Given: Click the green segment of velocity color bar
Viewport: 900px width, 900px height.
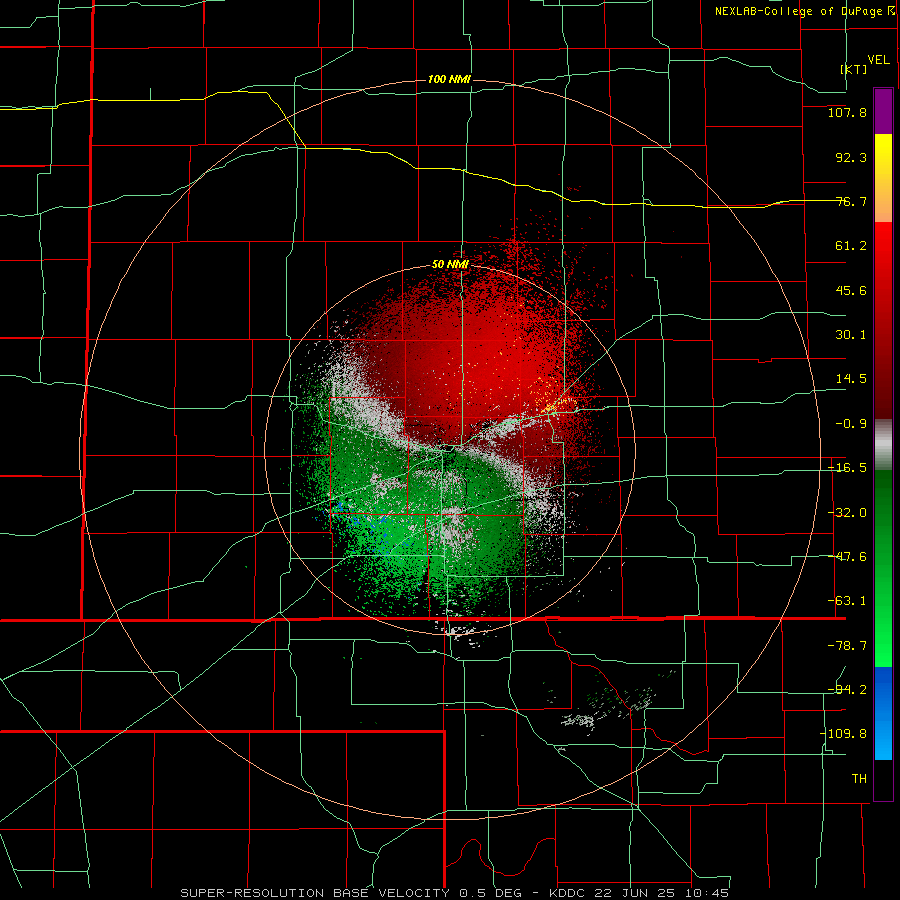Looking at the screenshot, I should pos(883,568).
